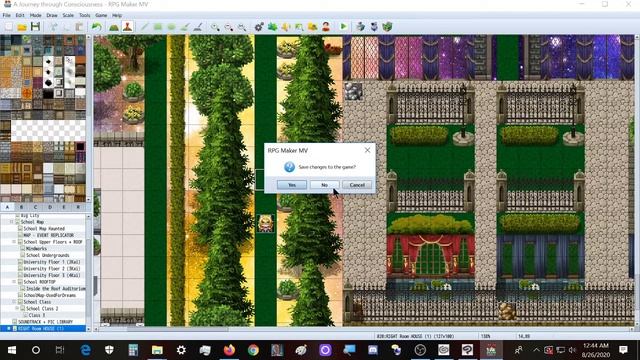
Task: Select the Shadow Pen tool
Action: [x=198, y=27]
